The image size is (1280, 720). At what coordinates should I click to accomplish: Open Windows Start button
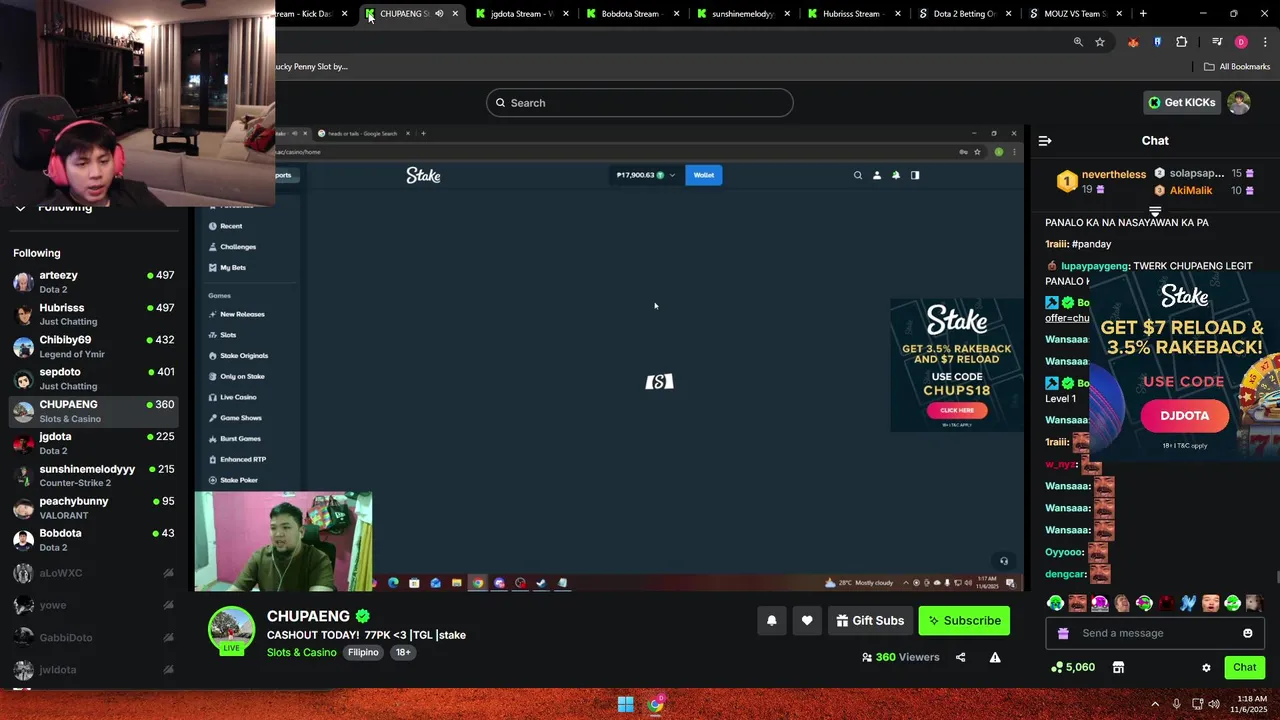[x=625, y=705]
